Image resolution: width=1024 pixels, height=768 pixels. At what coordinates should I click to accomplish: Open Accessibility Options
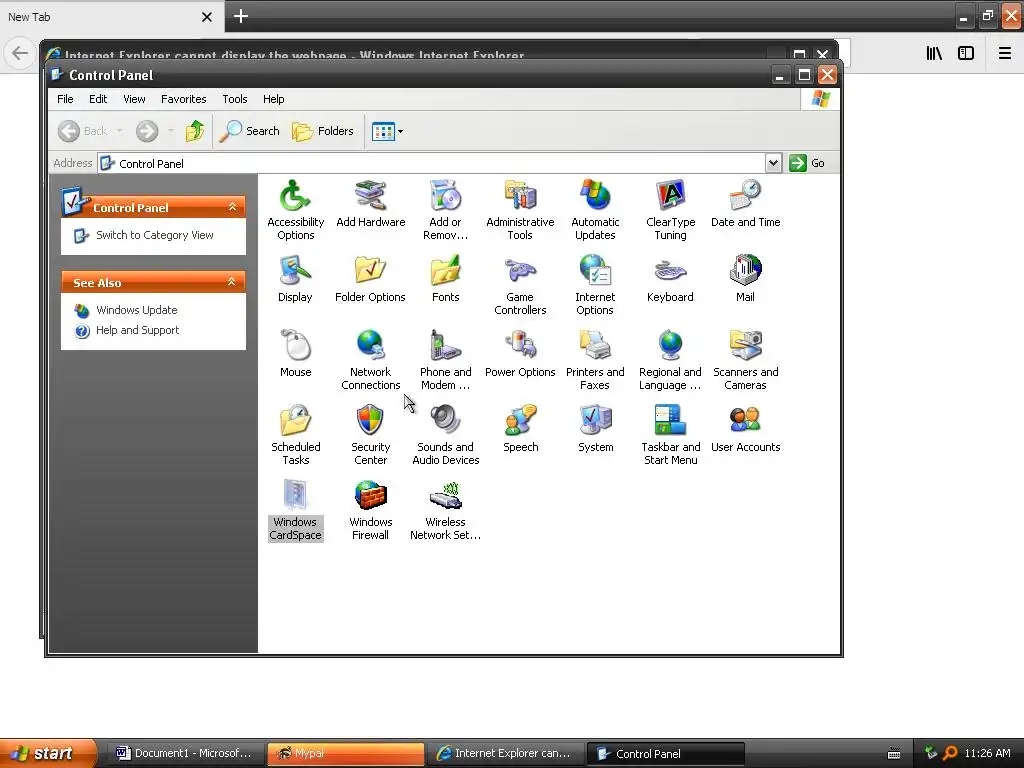[x=295, y=210]
